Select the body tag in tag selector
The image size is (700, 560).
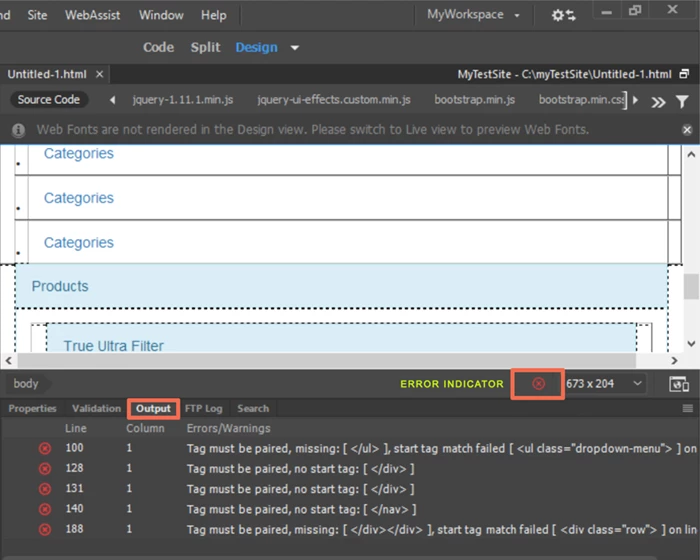point(26,384)
